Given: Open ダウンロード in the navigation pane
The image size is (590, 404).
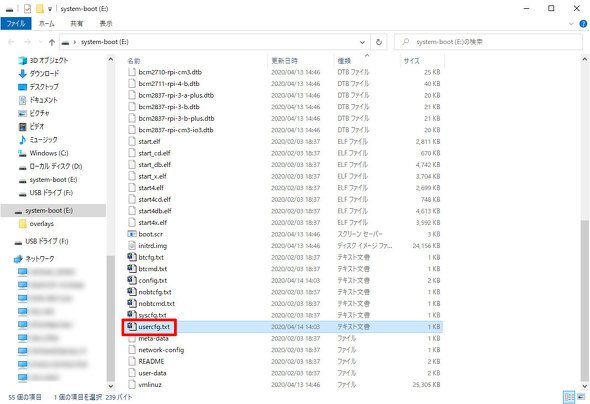Looking at the screenshot, I should click(x=44, y=73).
